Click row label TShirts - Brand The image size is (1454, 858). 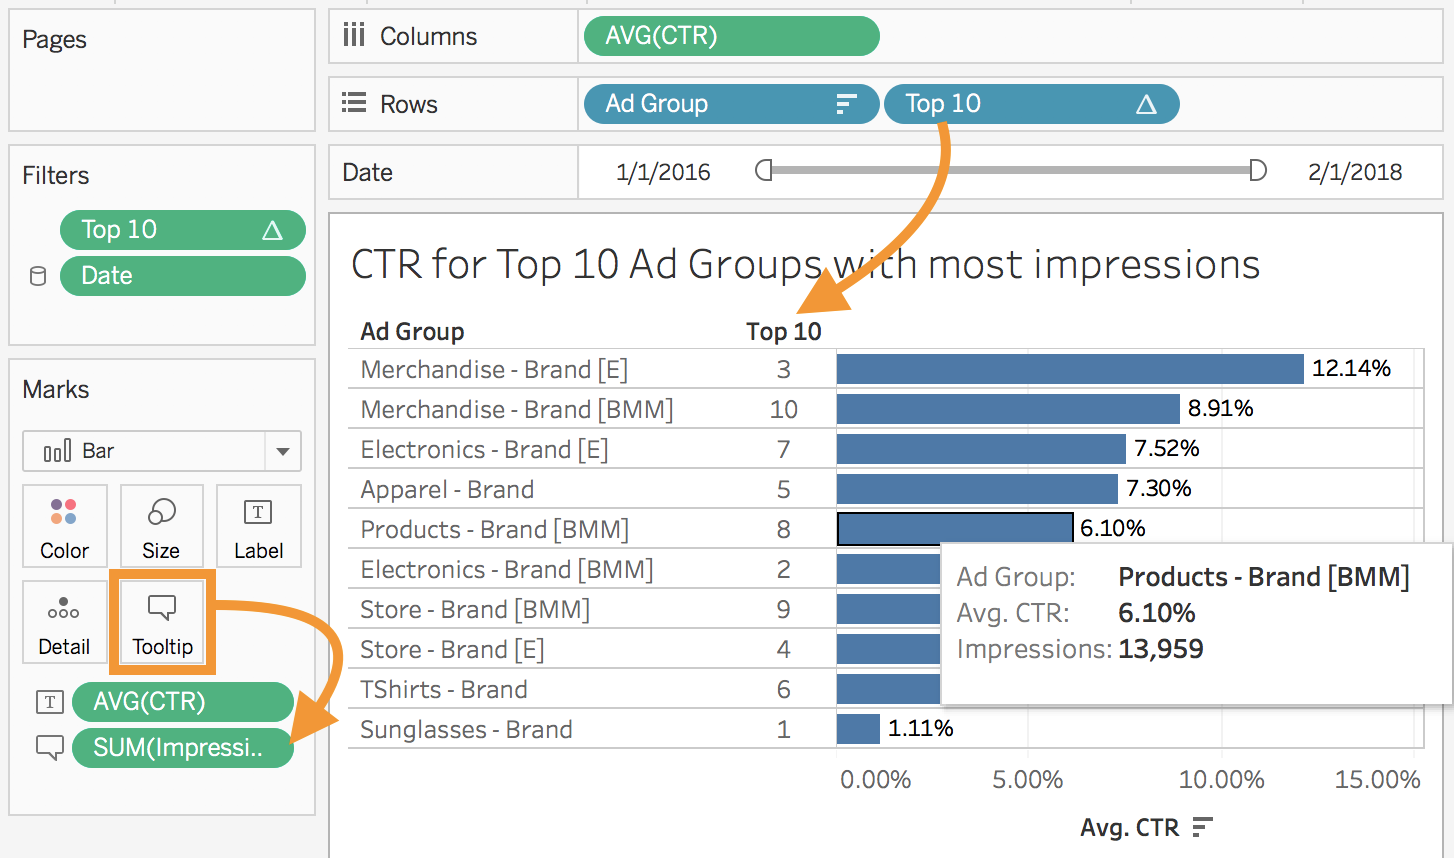(444, 690)
